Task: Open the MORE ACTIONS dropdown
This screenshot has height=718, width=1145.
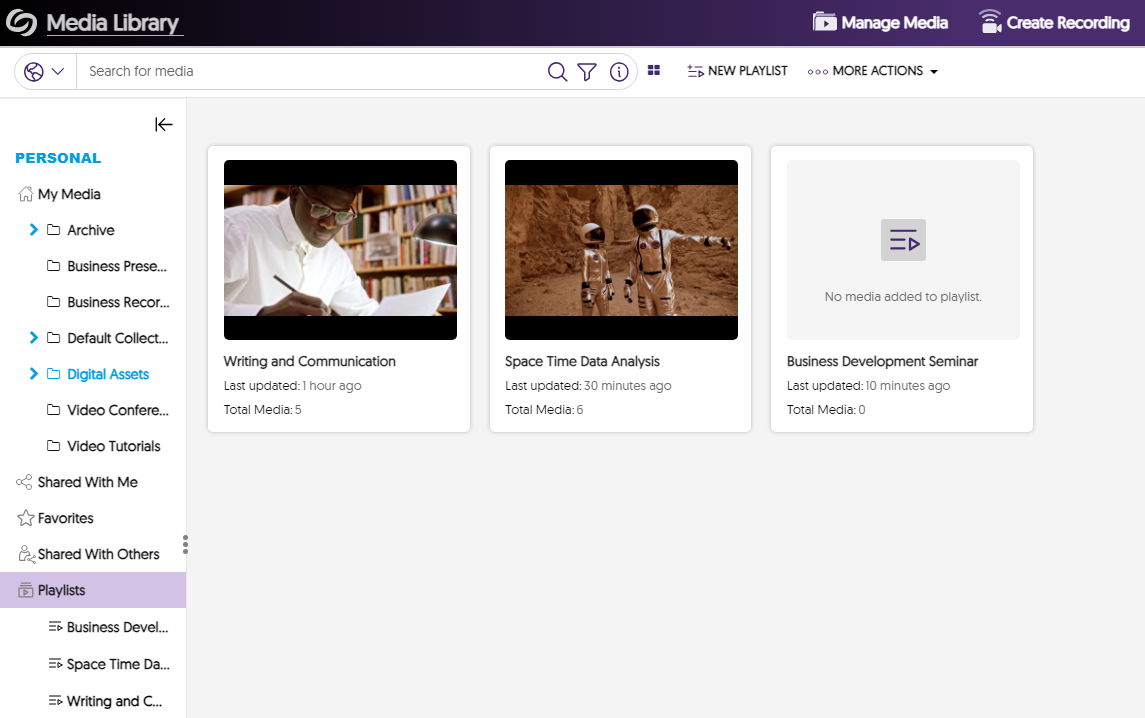Action: 871,71
